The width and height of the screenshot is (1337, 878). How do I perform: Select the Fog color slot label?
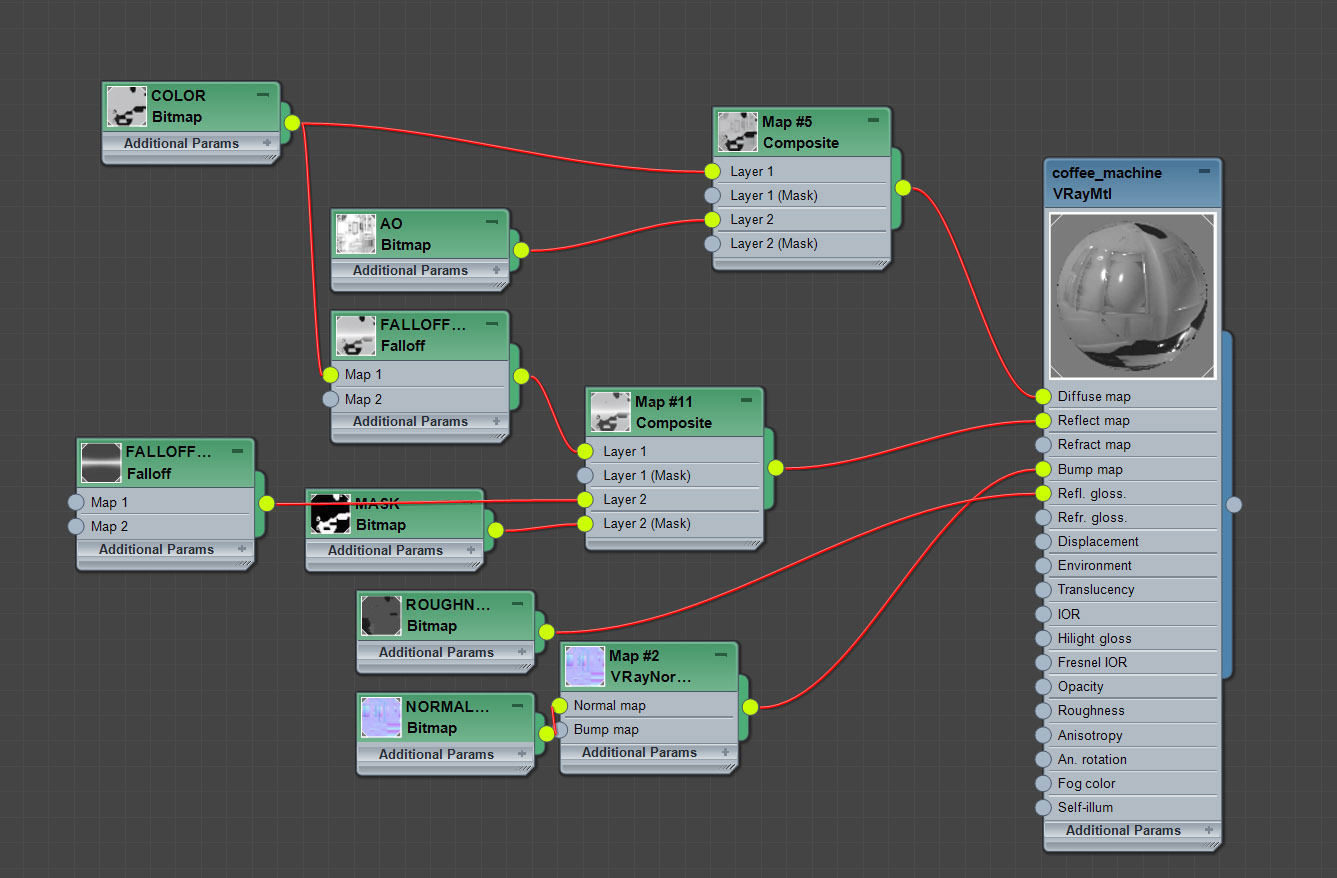pyautogui.click(x=1086, y=783)
